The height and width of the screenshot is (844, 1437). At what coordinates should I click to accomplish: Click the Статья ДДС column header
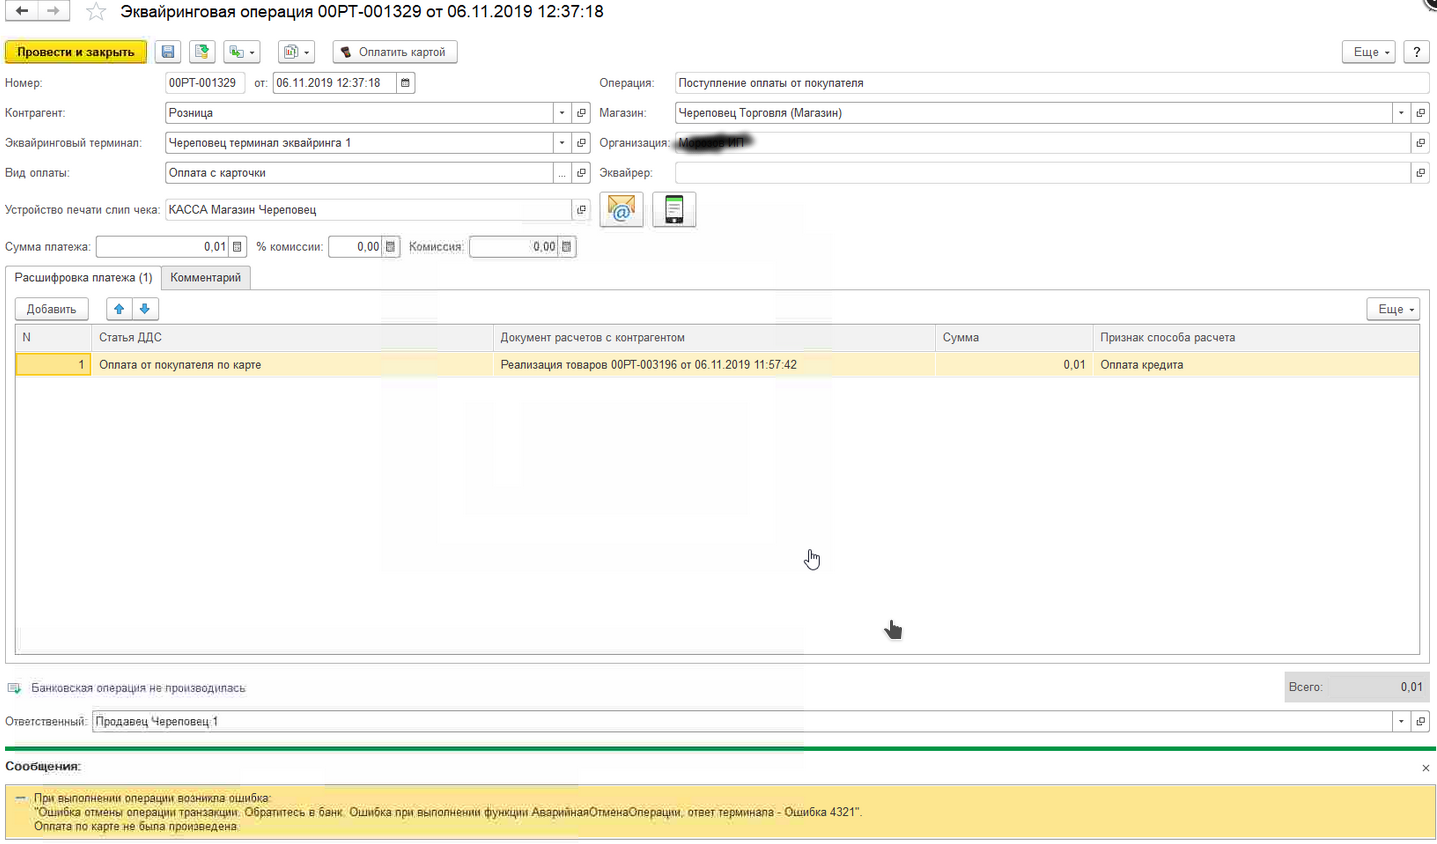click(292, 338)
